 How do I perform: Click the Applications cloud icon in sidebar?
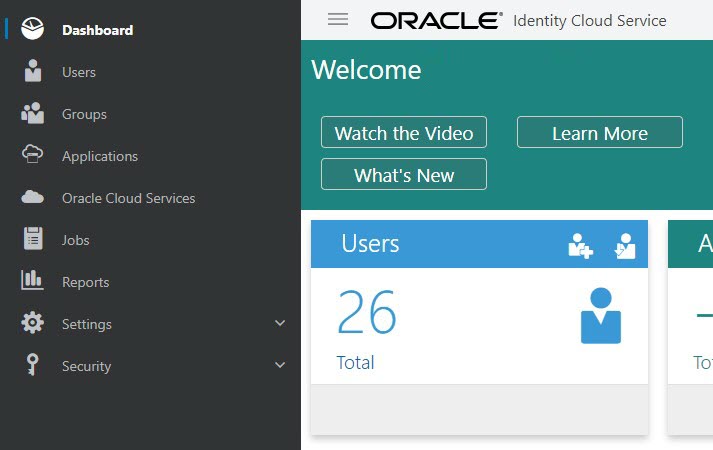point(33,155)
